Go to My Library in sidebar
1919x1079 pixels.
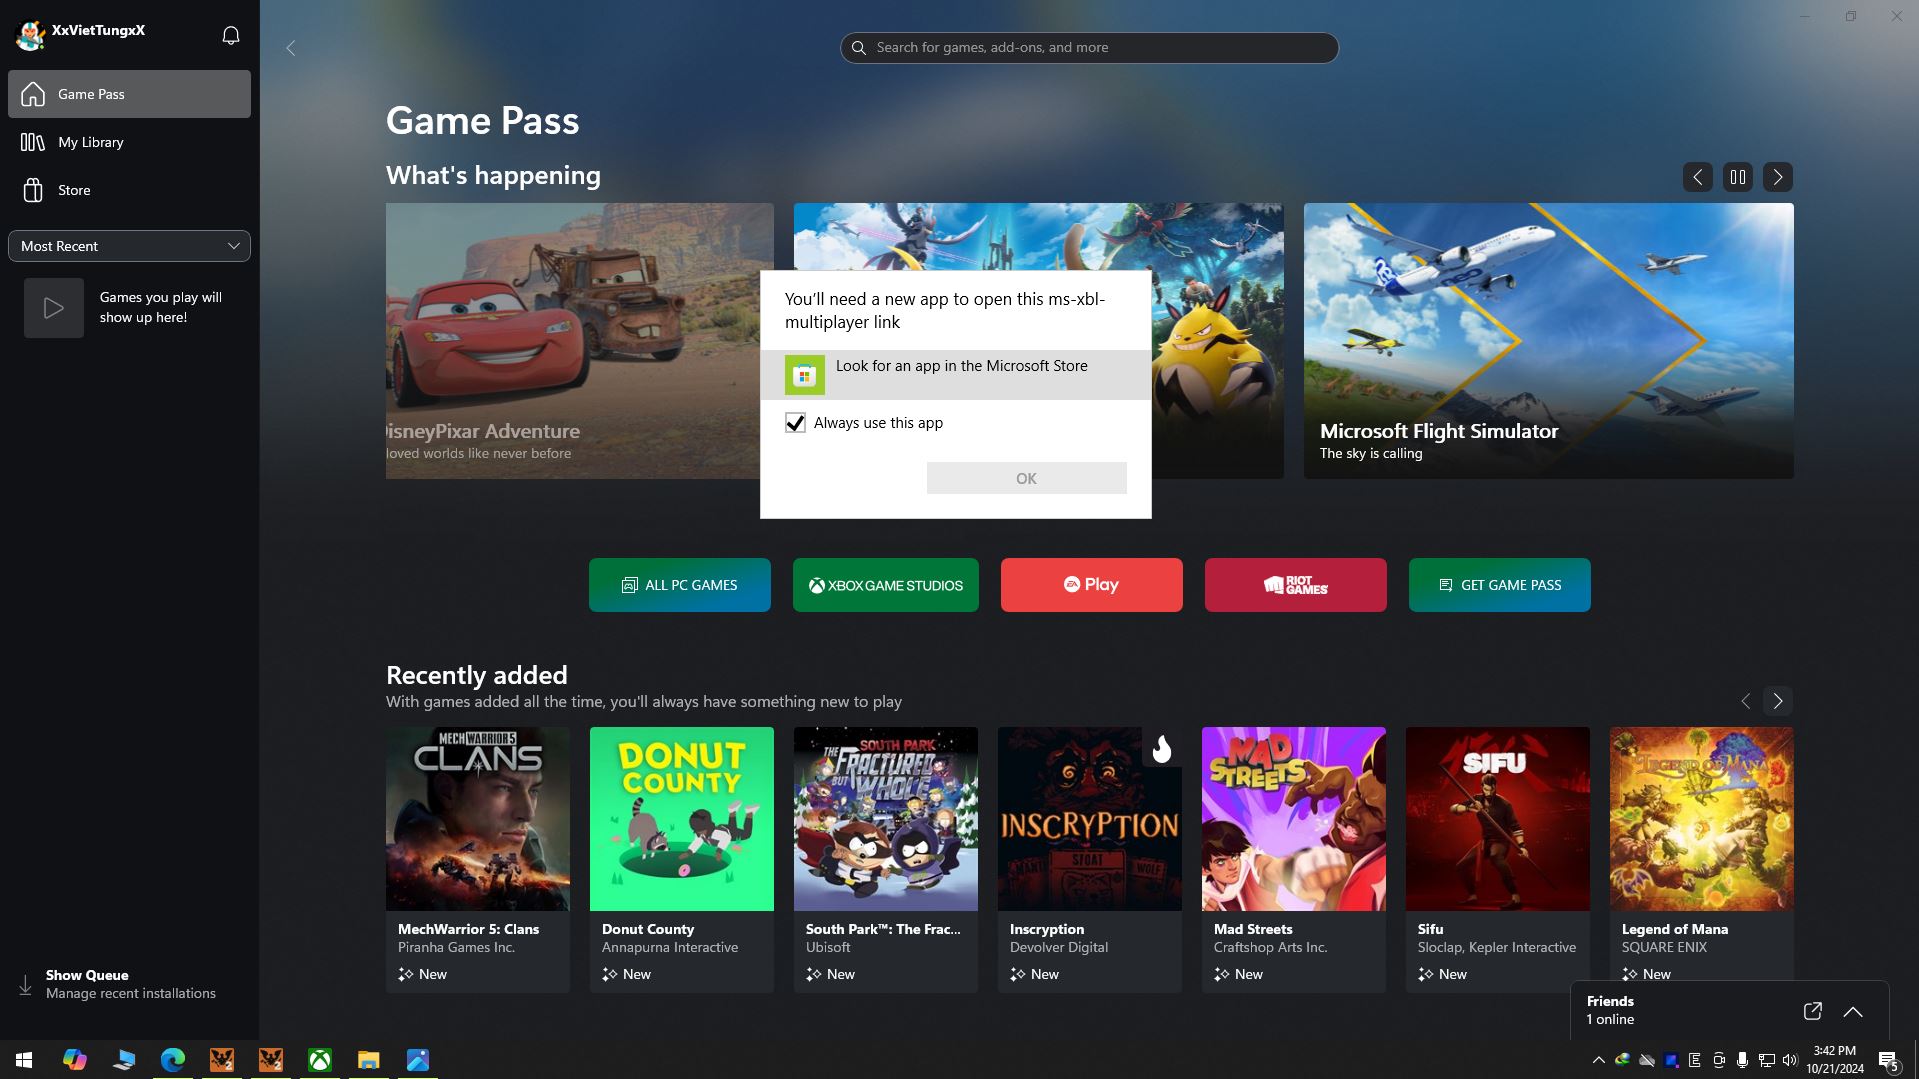pyautogui.click(x=90, y=142)
